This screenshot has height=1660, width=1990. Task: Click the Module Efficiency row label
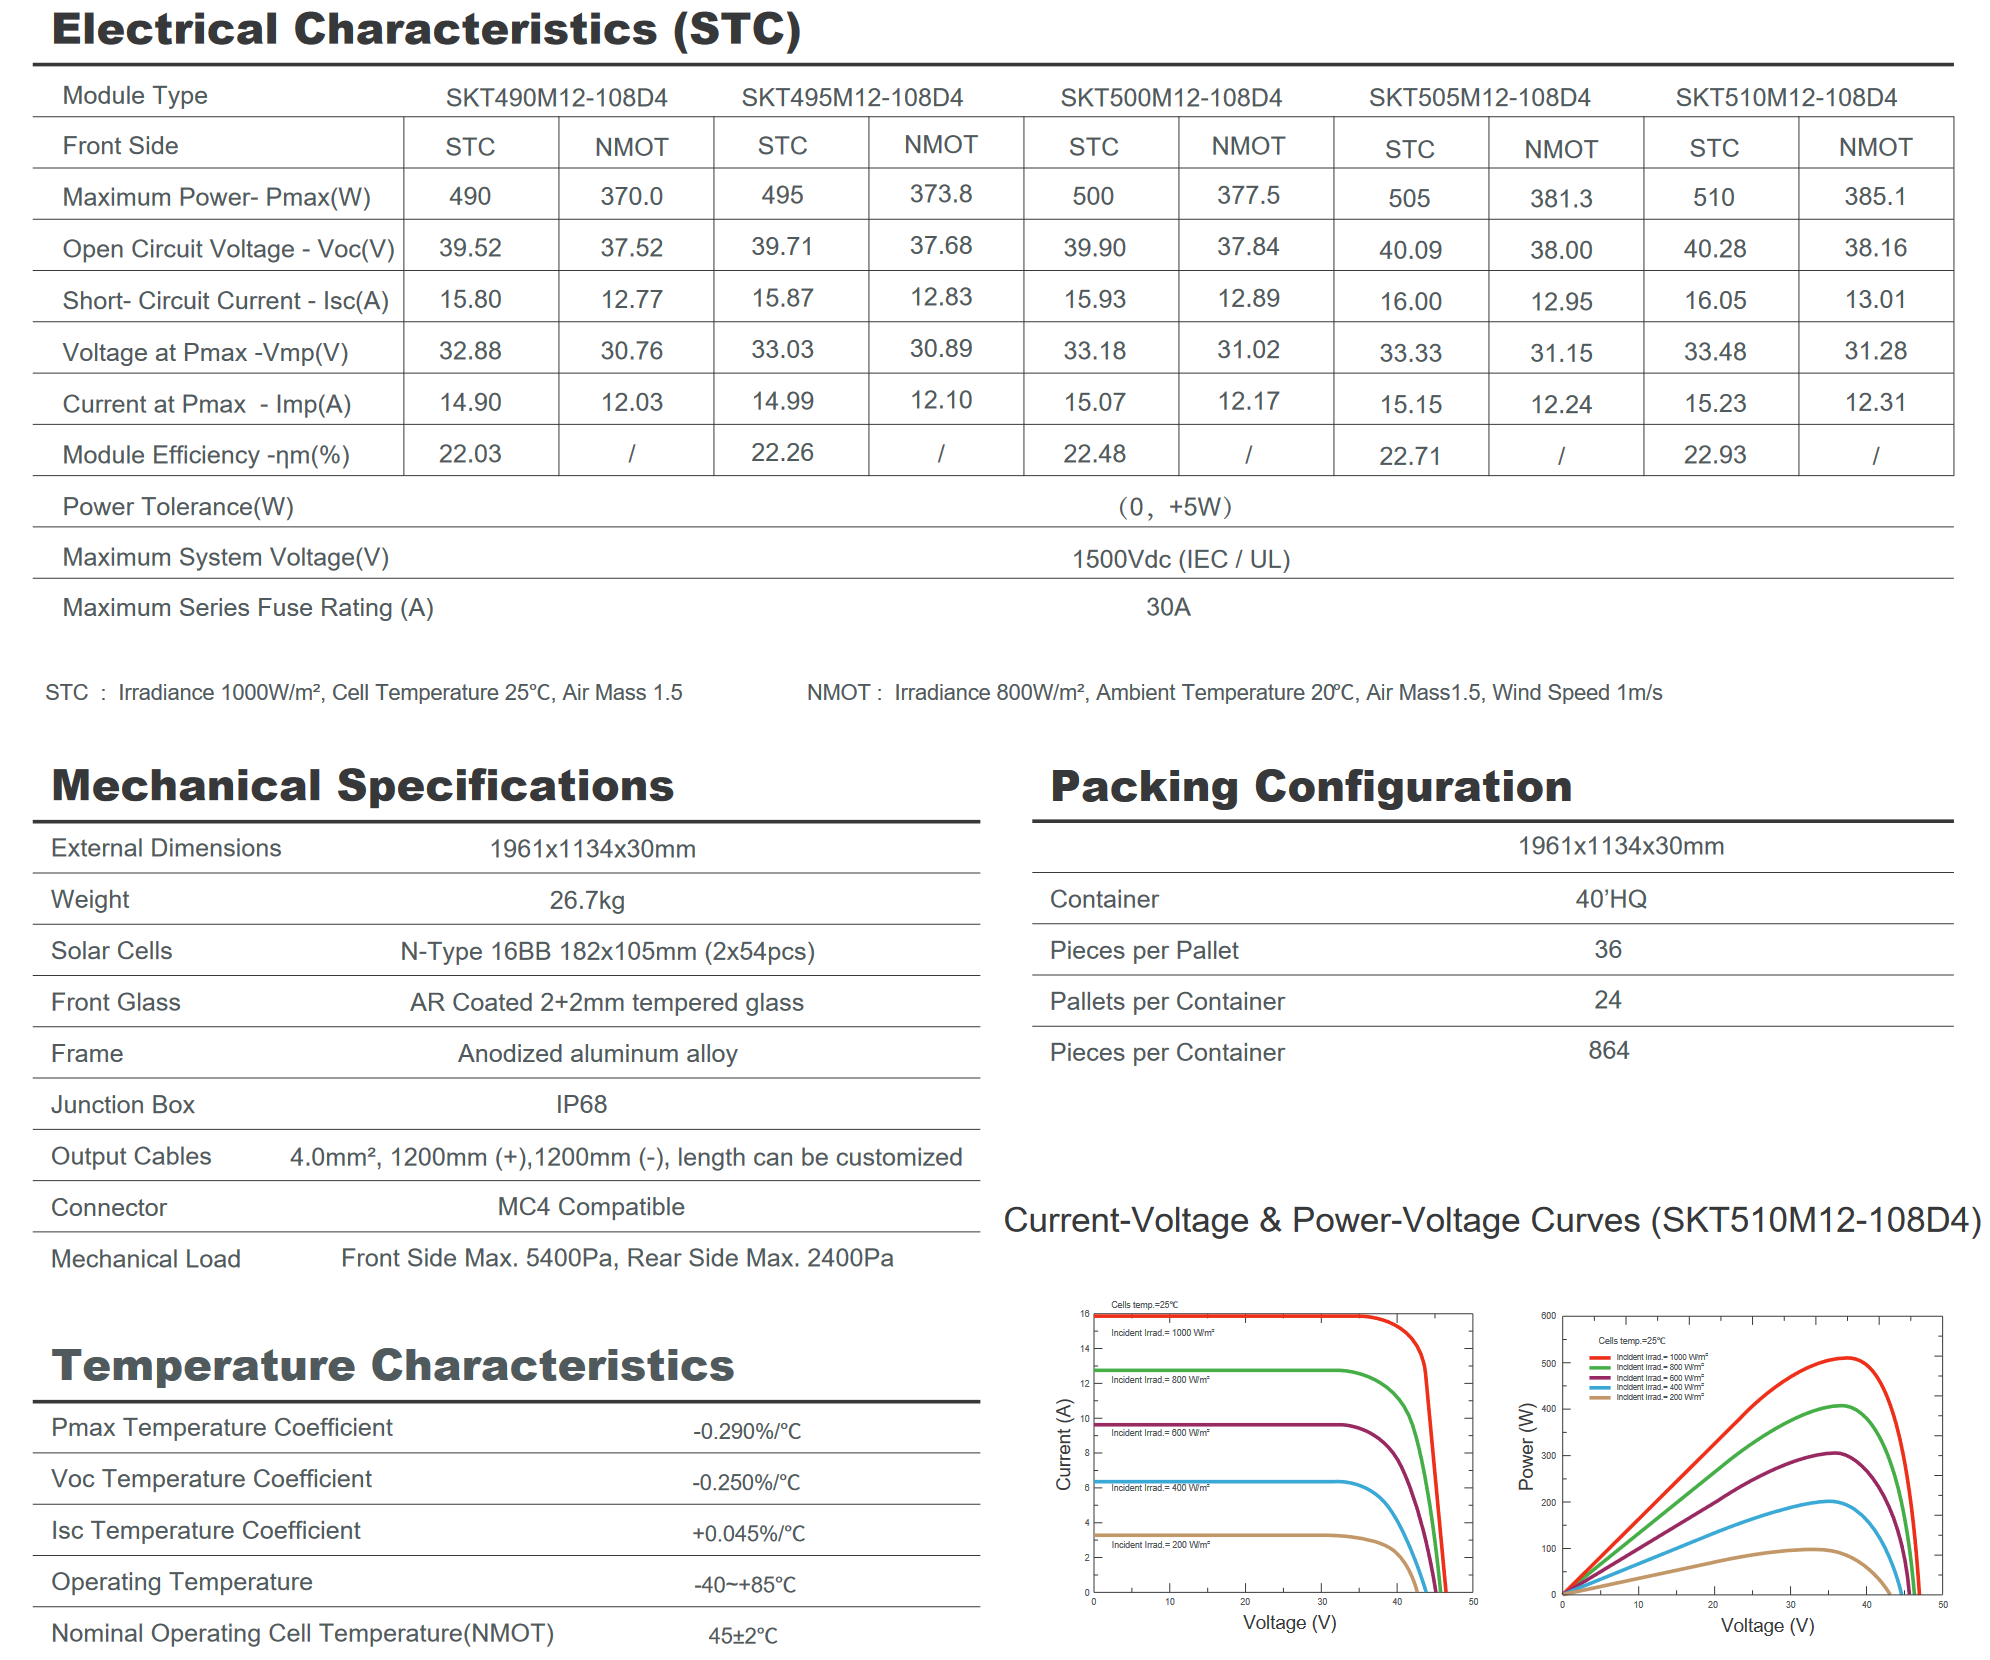click(x=206, y=456)
